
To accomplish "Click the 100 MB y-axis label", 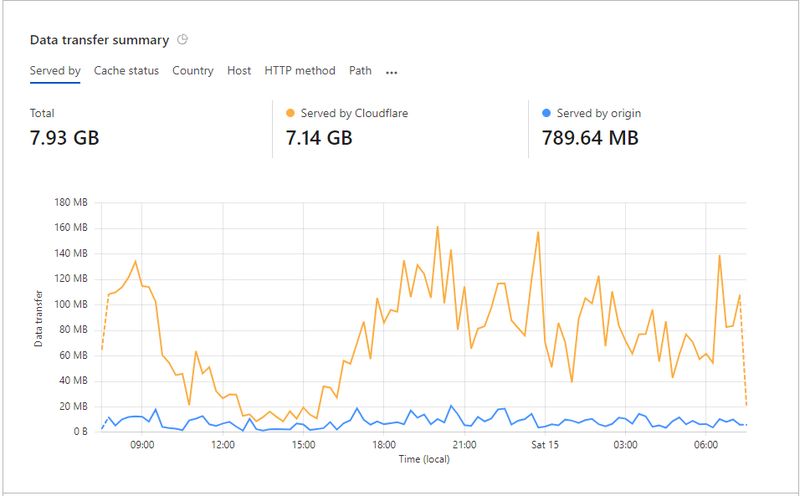I will point(71,304).
